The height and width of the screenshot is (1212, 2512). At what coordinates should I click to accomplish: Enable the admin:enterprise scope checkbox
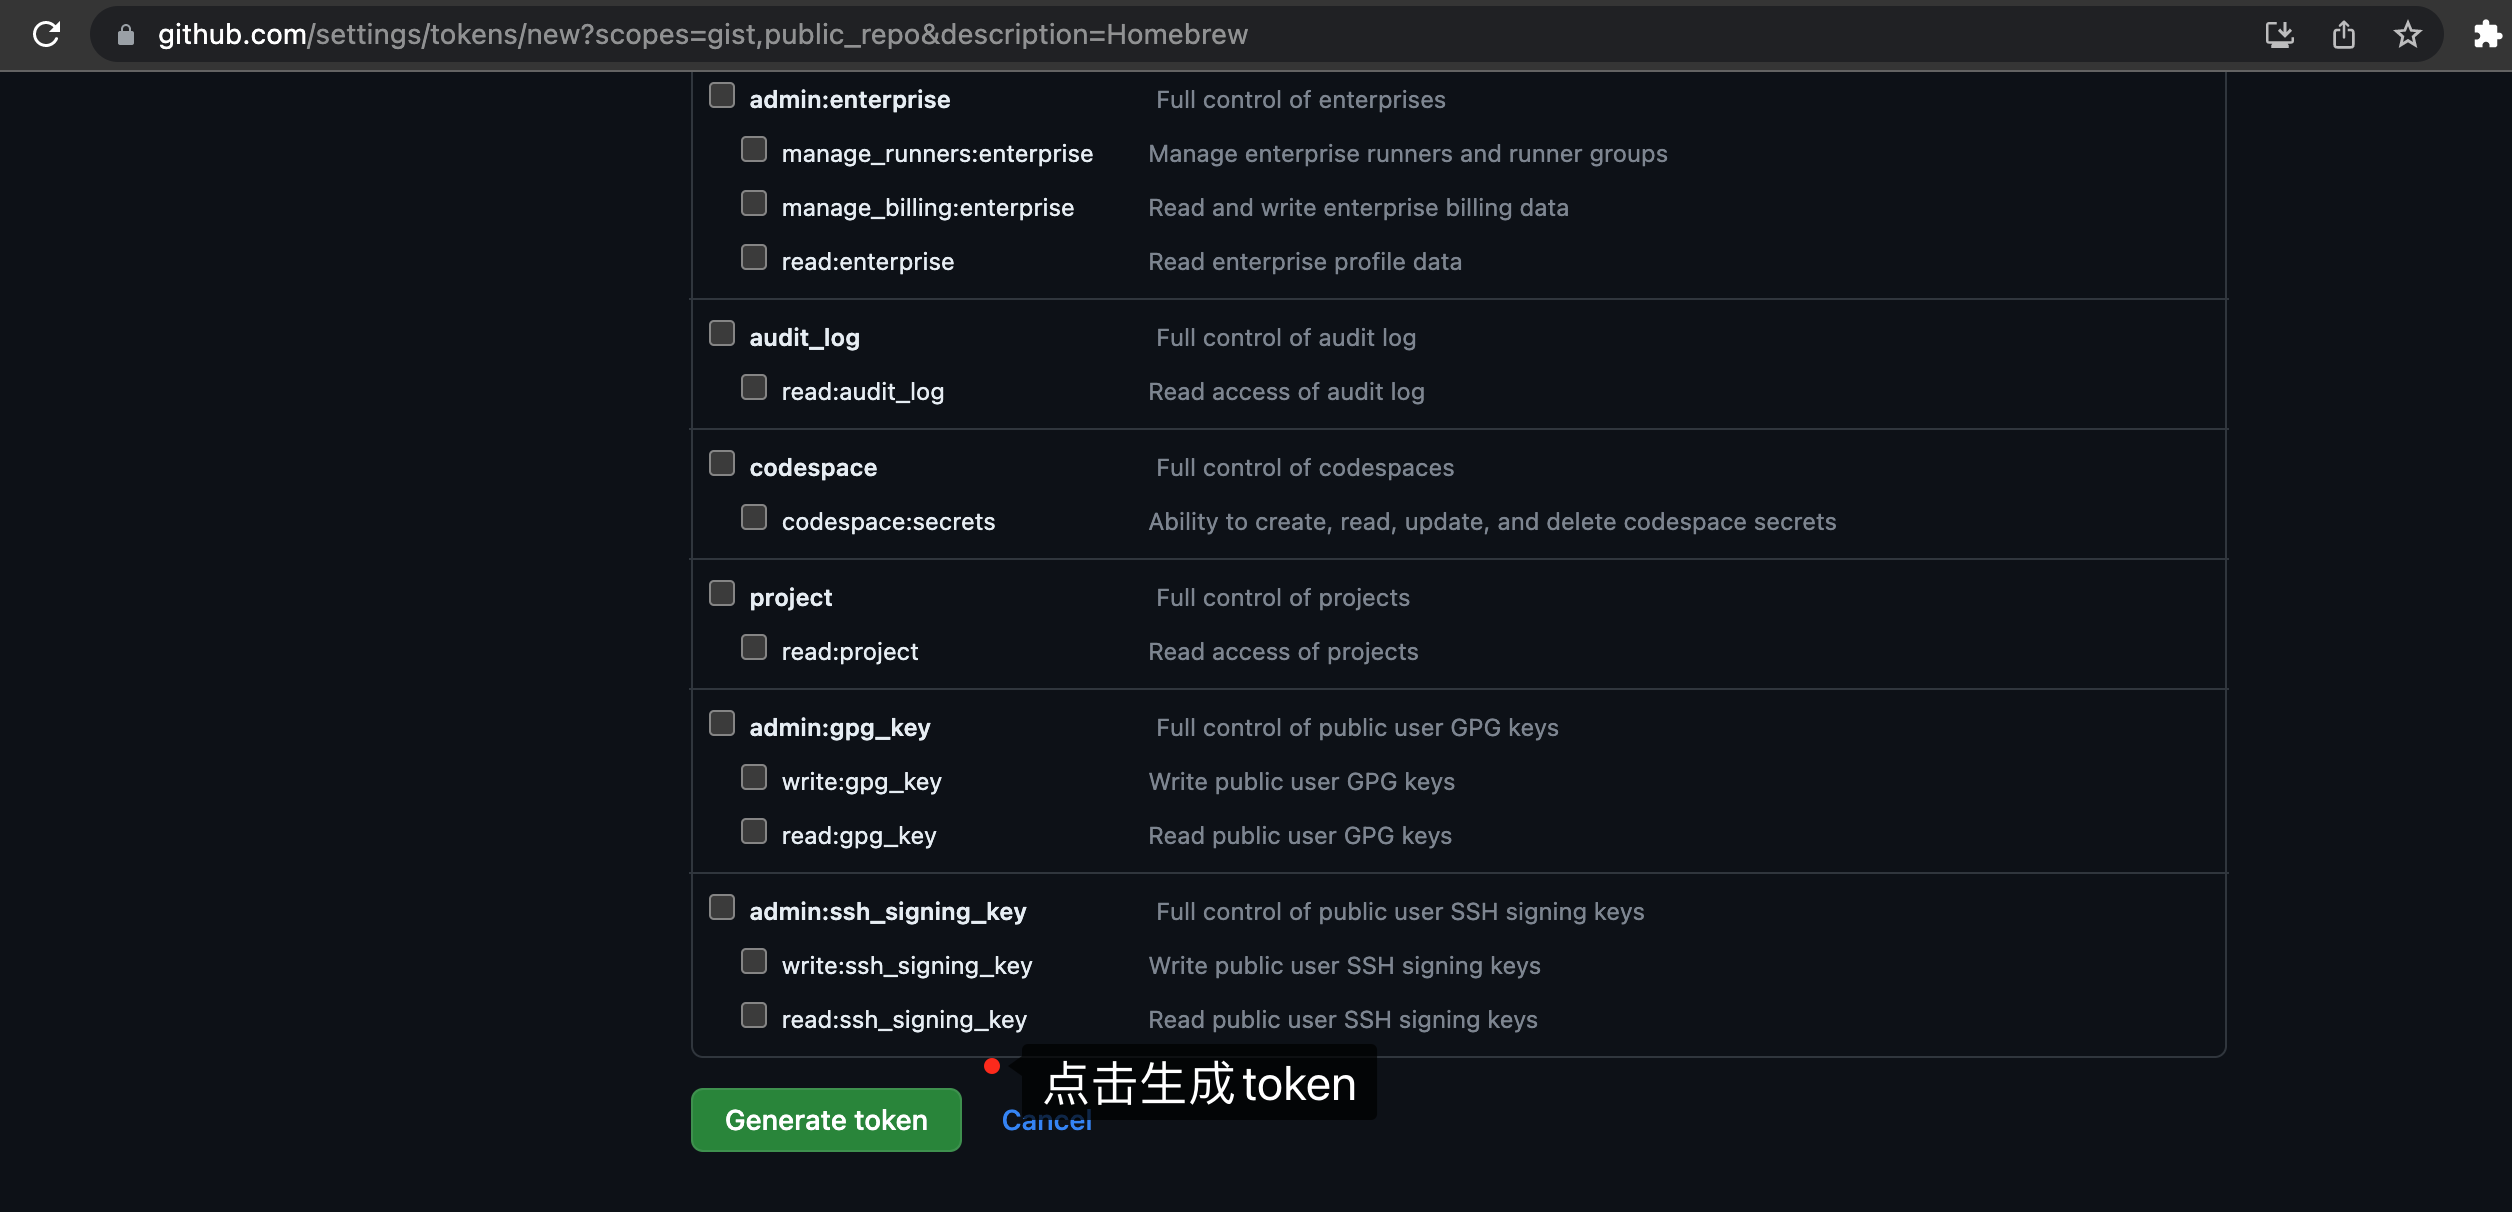(x=722, y=96)
